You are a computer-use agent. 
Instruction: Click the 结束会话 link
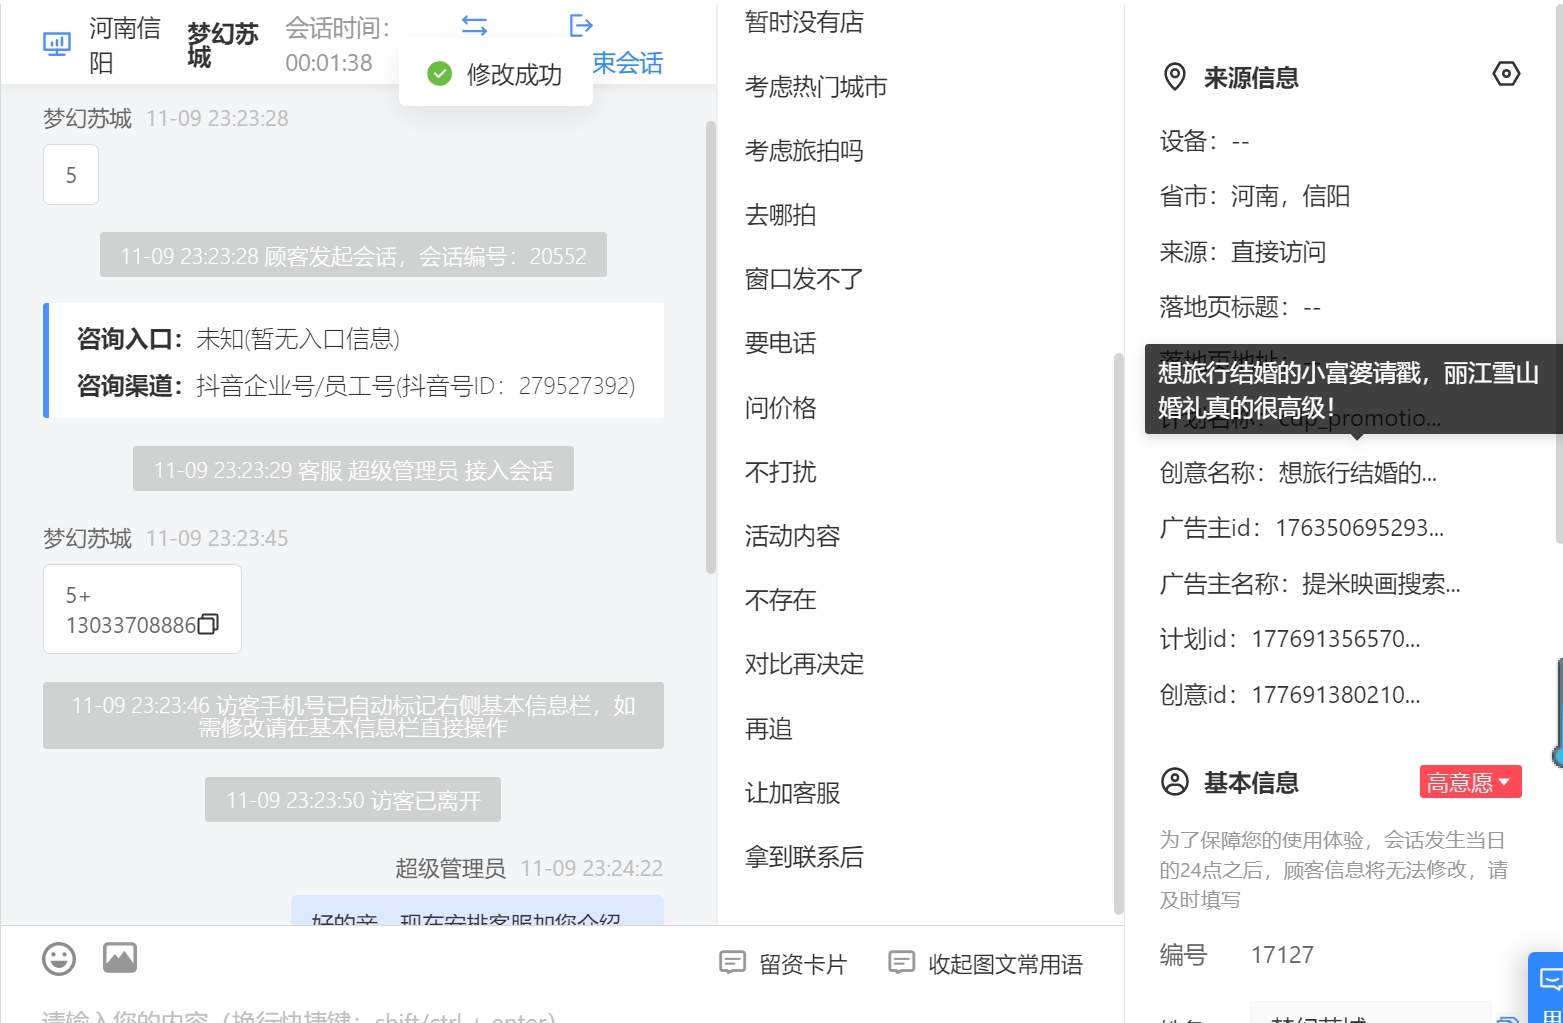click(628, 63)
